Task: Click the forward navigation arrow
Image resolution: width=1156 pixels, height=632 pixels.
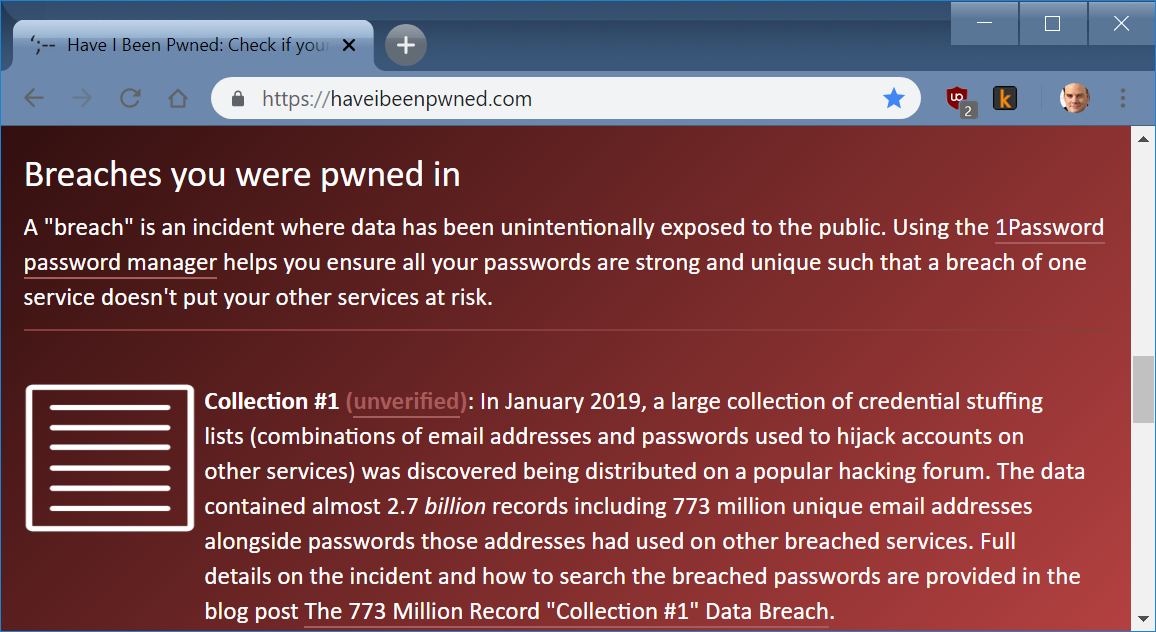Action: coord(82,98)
